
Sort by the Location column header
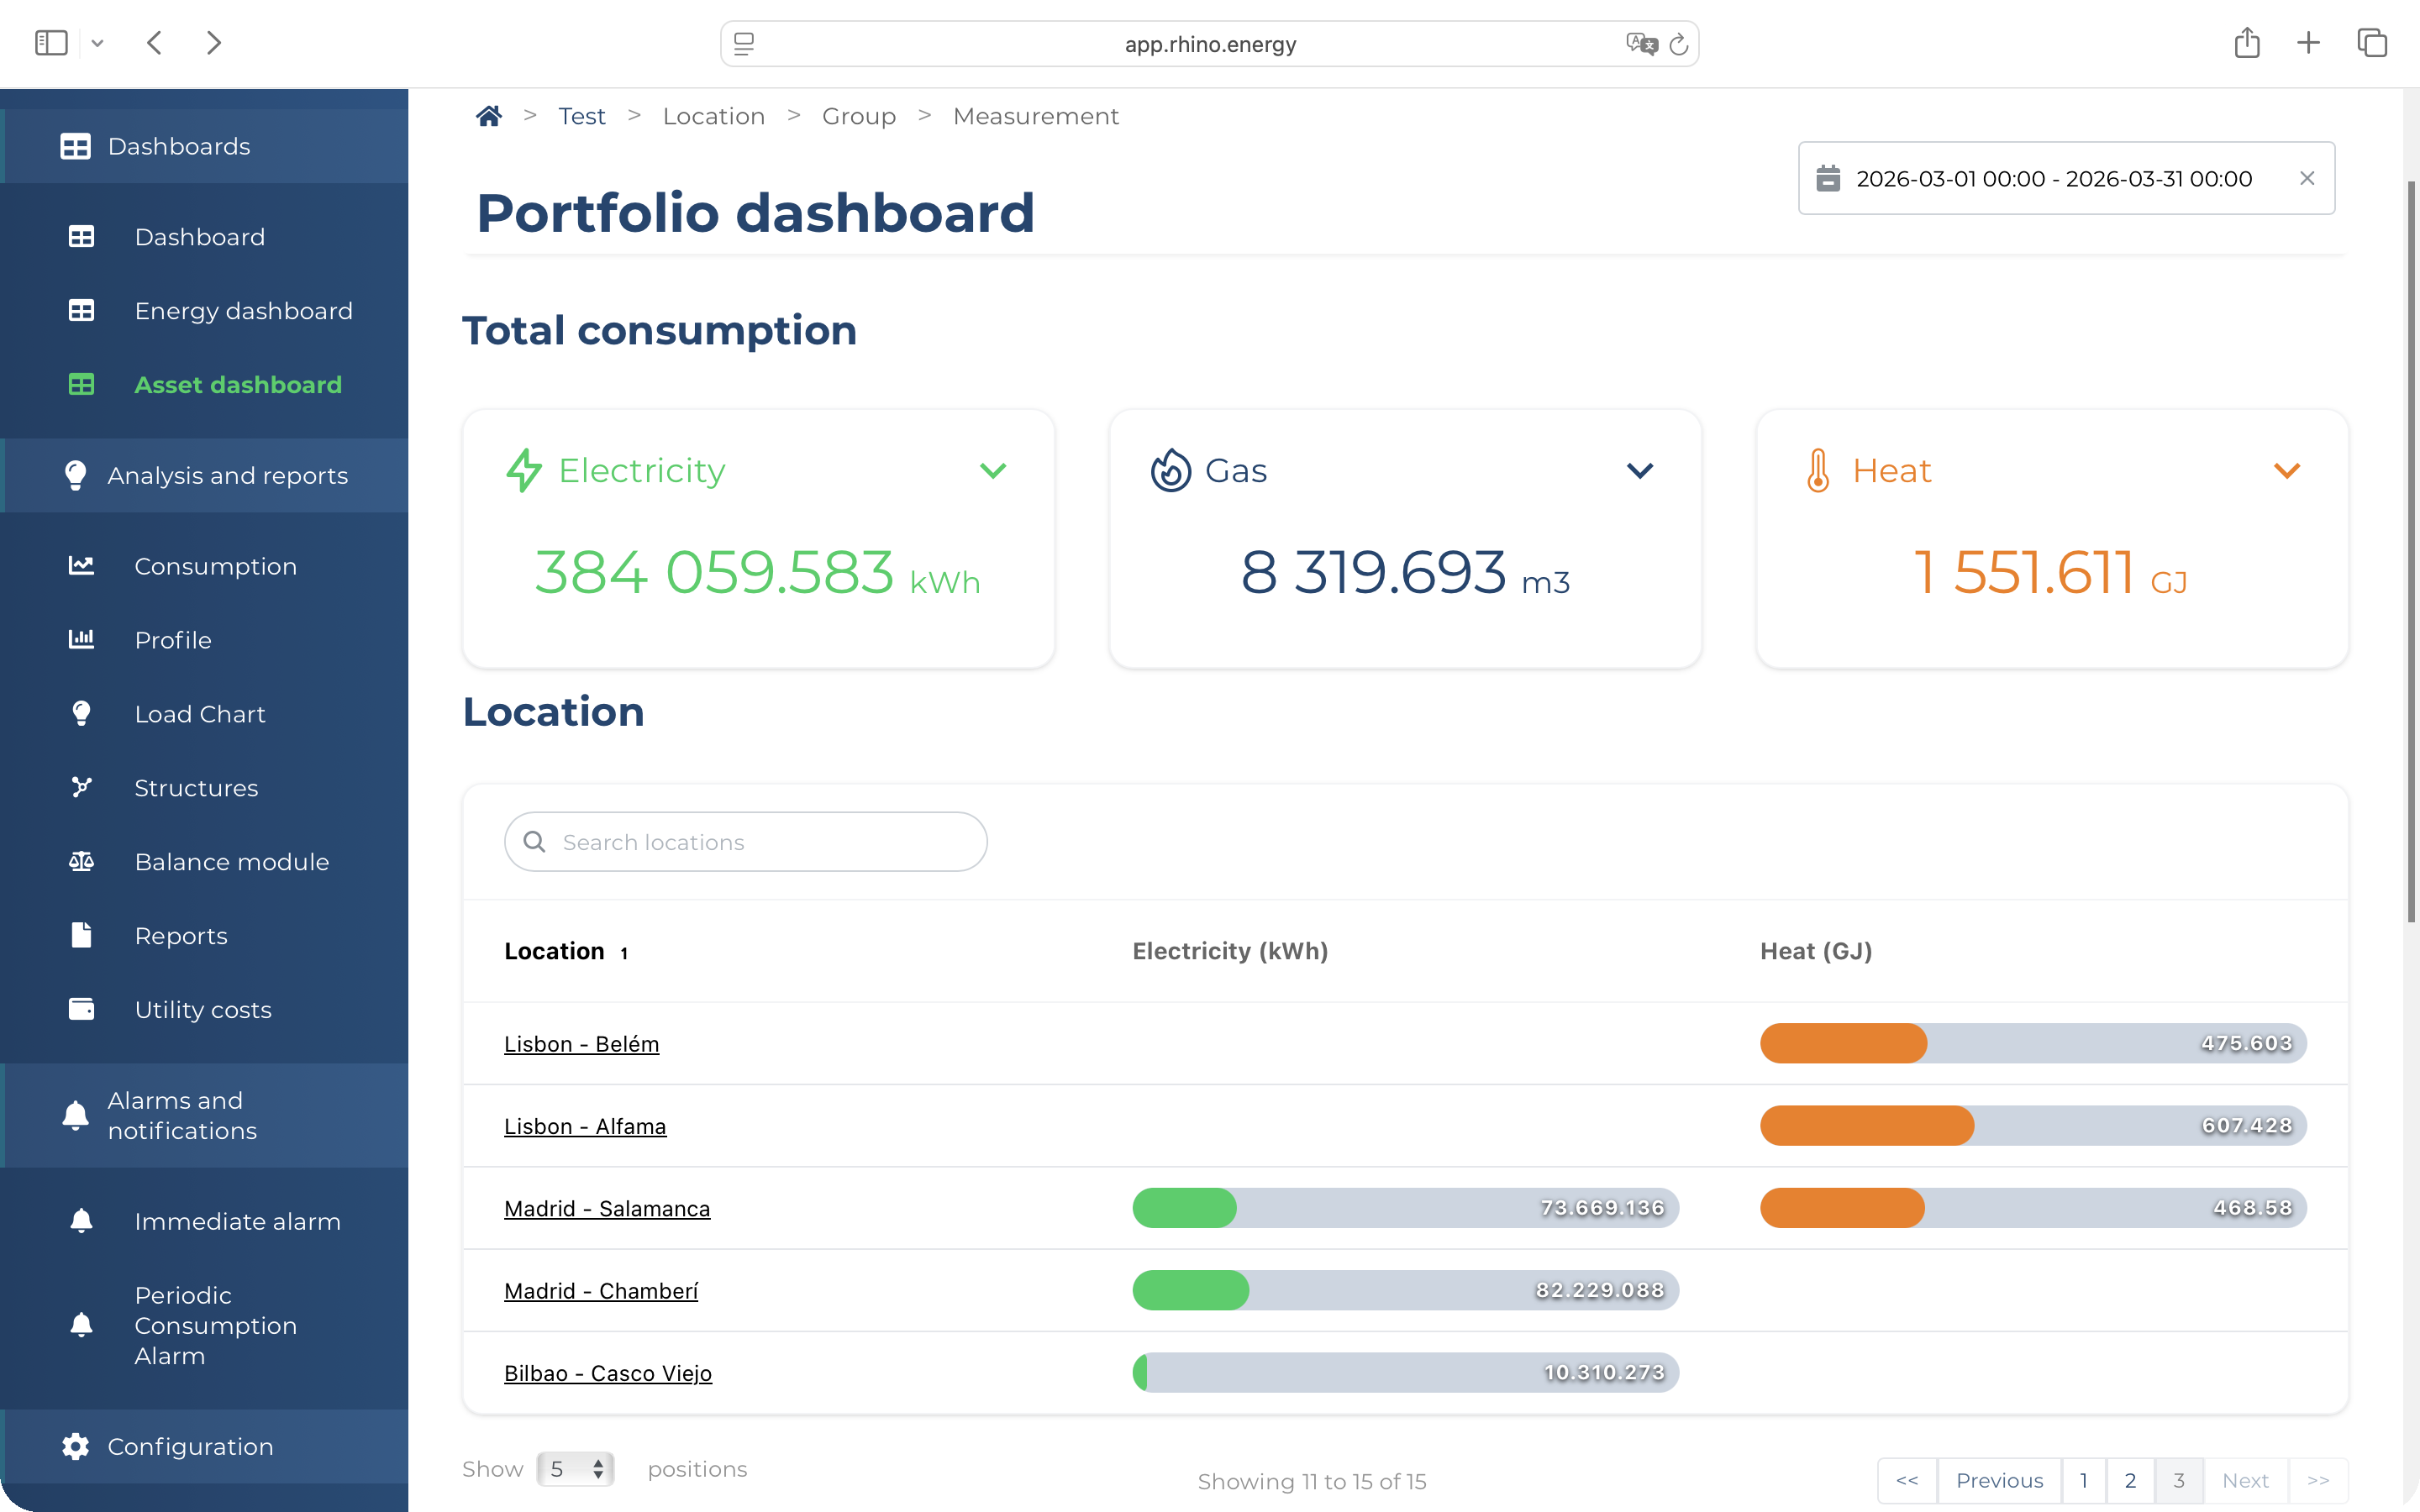[554, 951]
